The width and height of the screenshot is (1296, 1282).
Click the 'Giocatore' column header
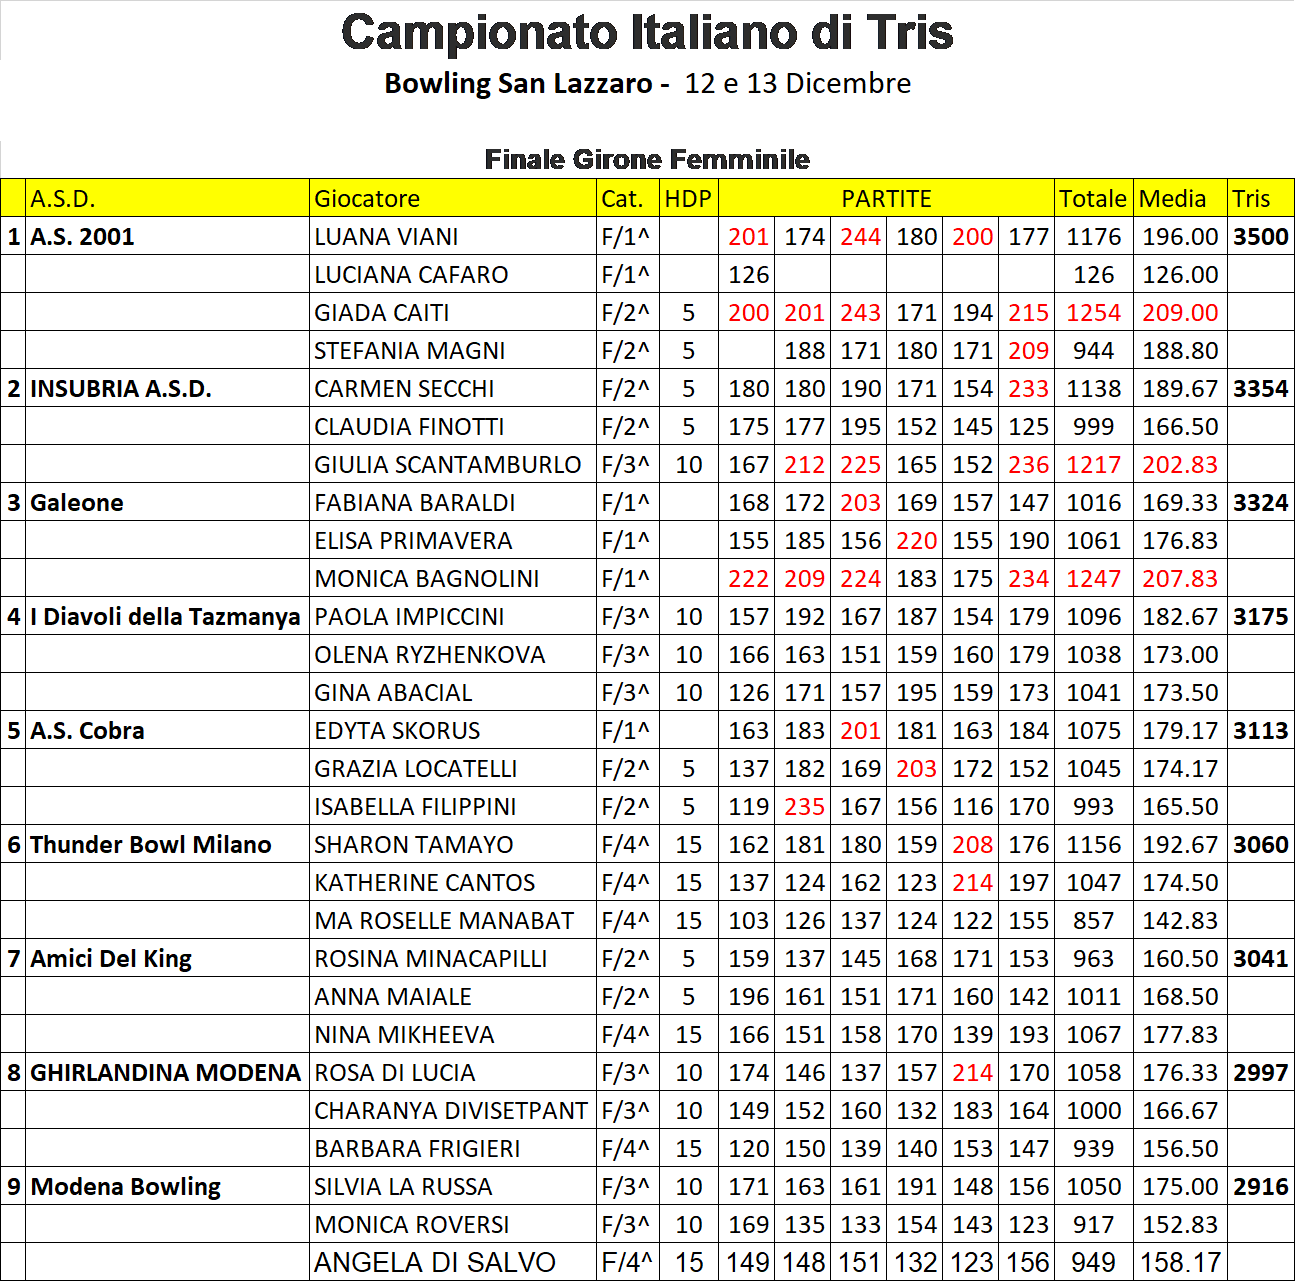[367, 198]
